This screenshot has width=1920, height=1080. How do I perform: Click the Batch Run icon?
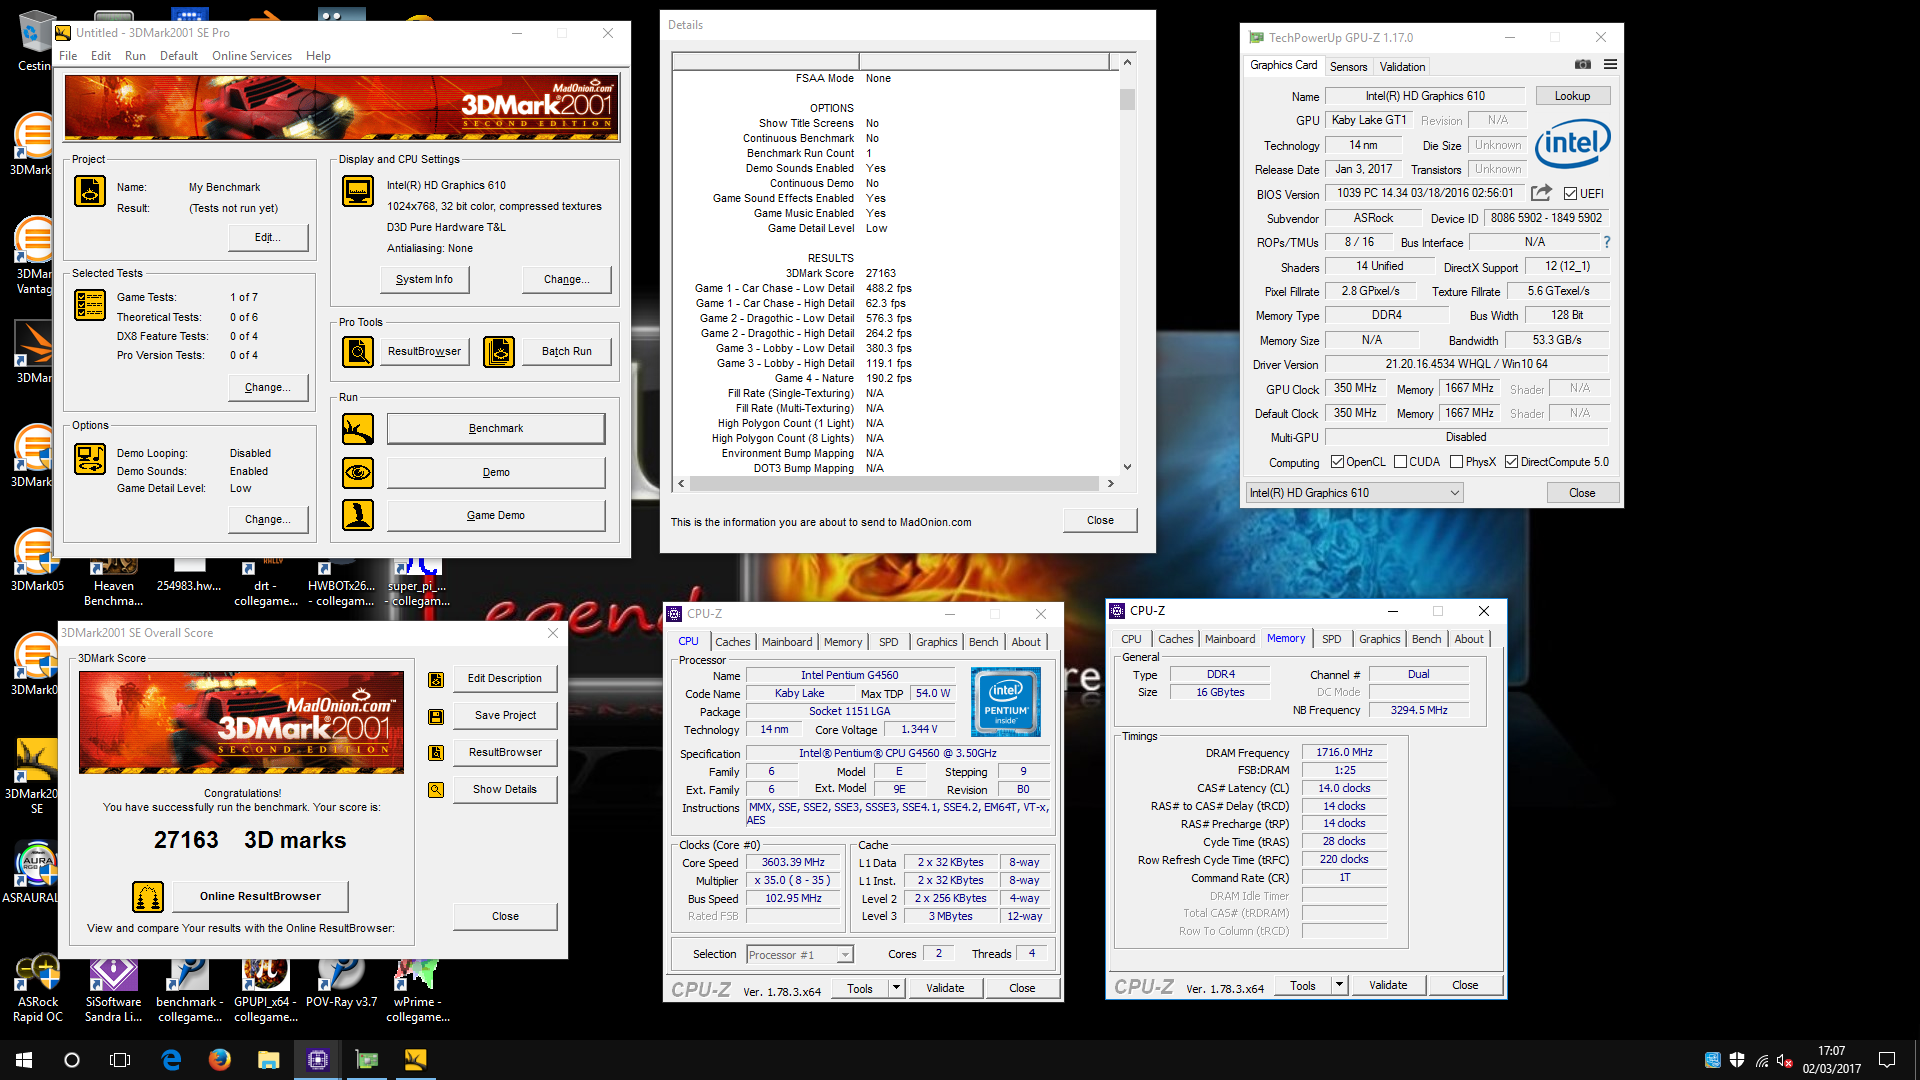(499, 351)
